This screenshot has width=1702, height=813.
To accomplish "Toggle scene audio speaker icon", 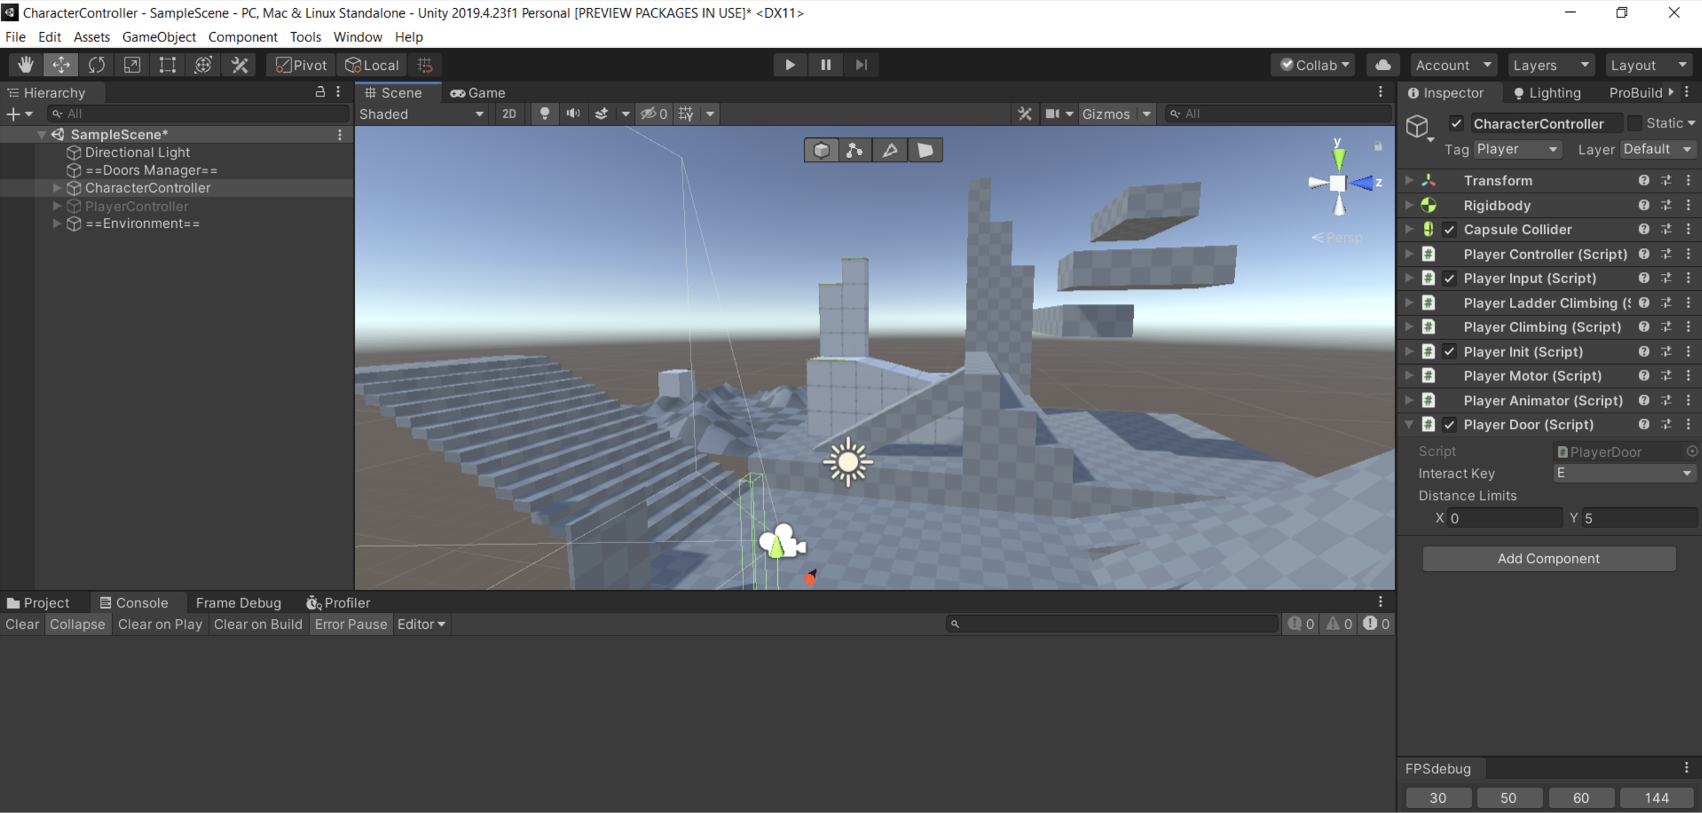I will (573, 114).
